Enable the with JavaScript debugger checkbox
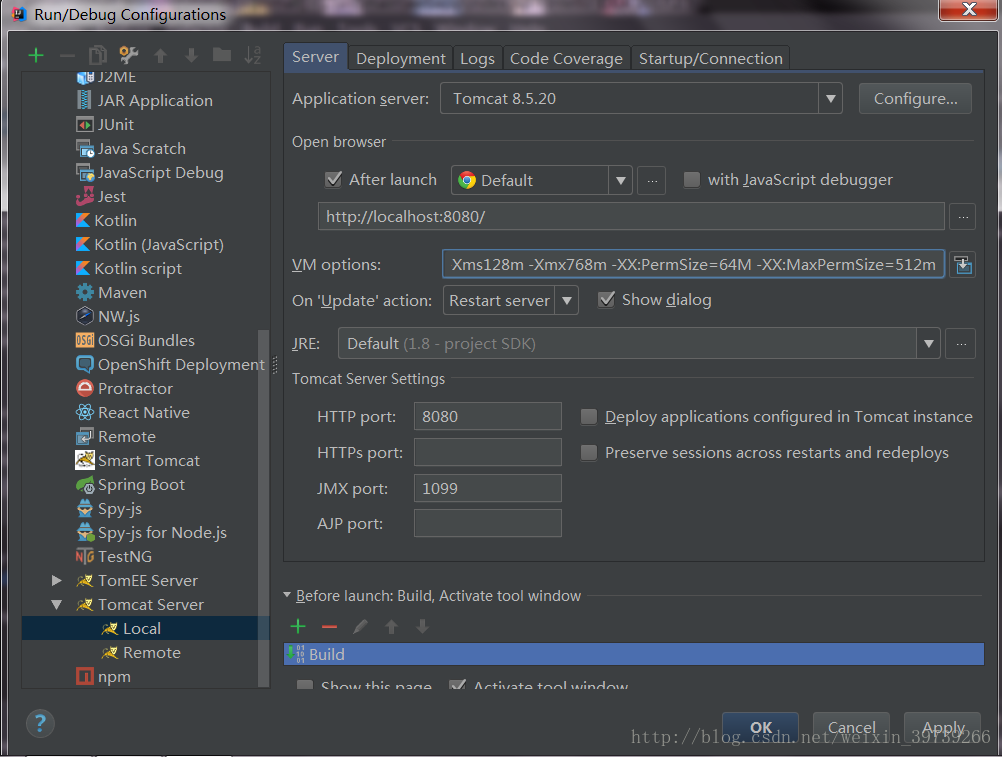 pos(691,180)
